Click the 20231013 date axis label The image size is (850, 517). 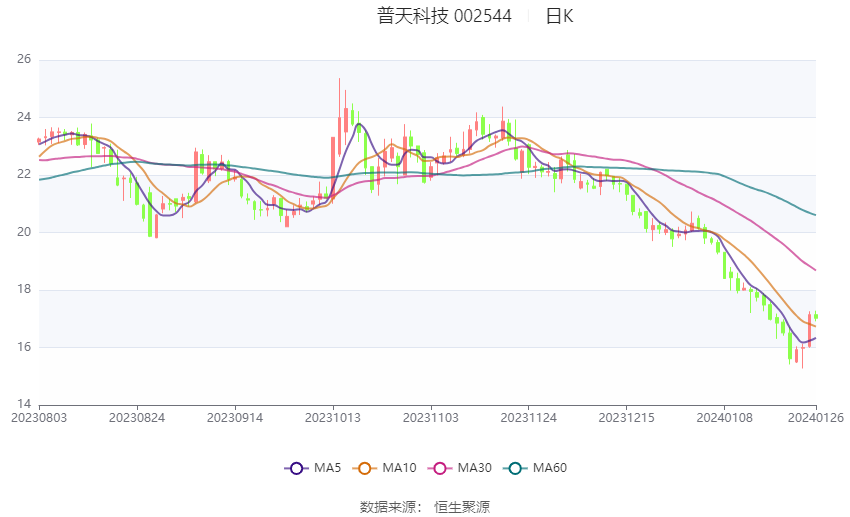point(333,418)
